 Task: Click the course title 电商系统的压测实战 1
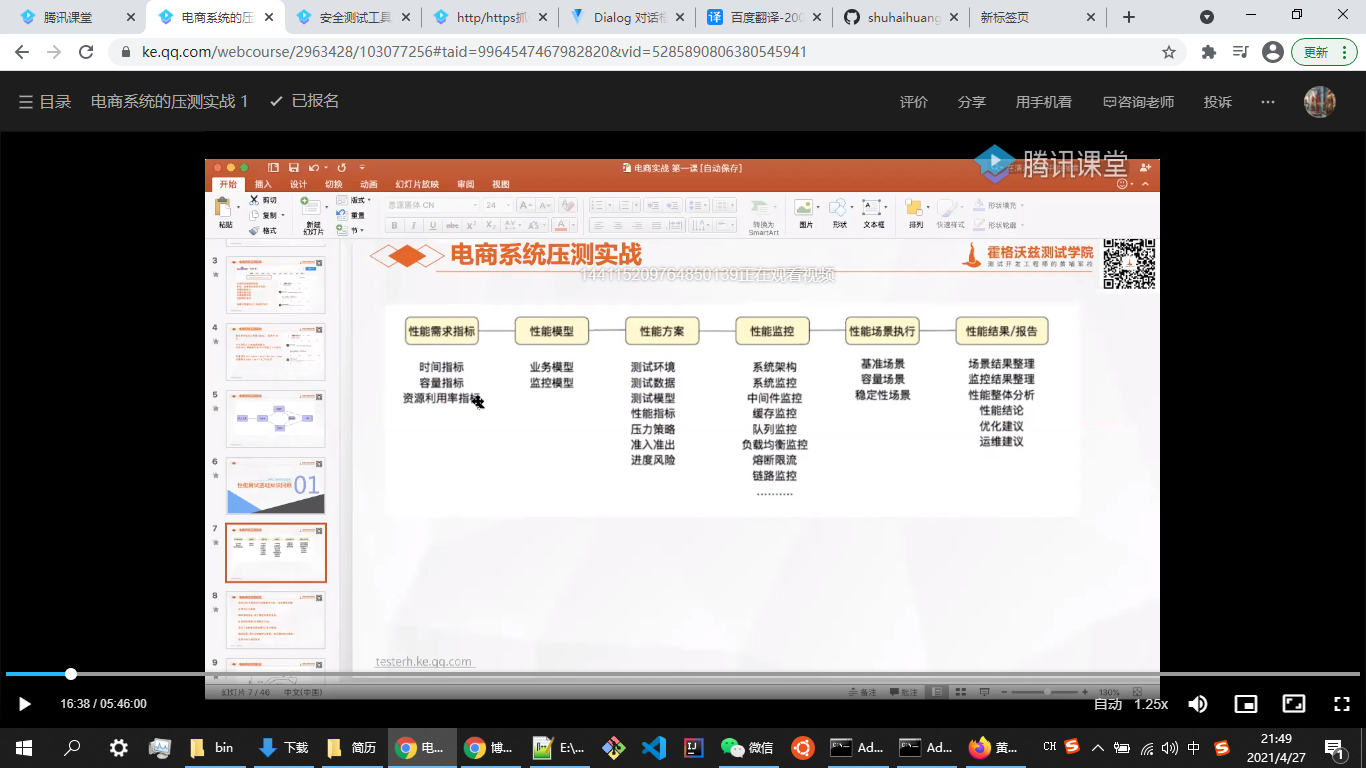(170, 101)
